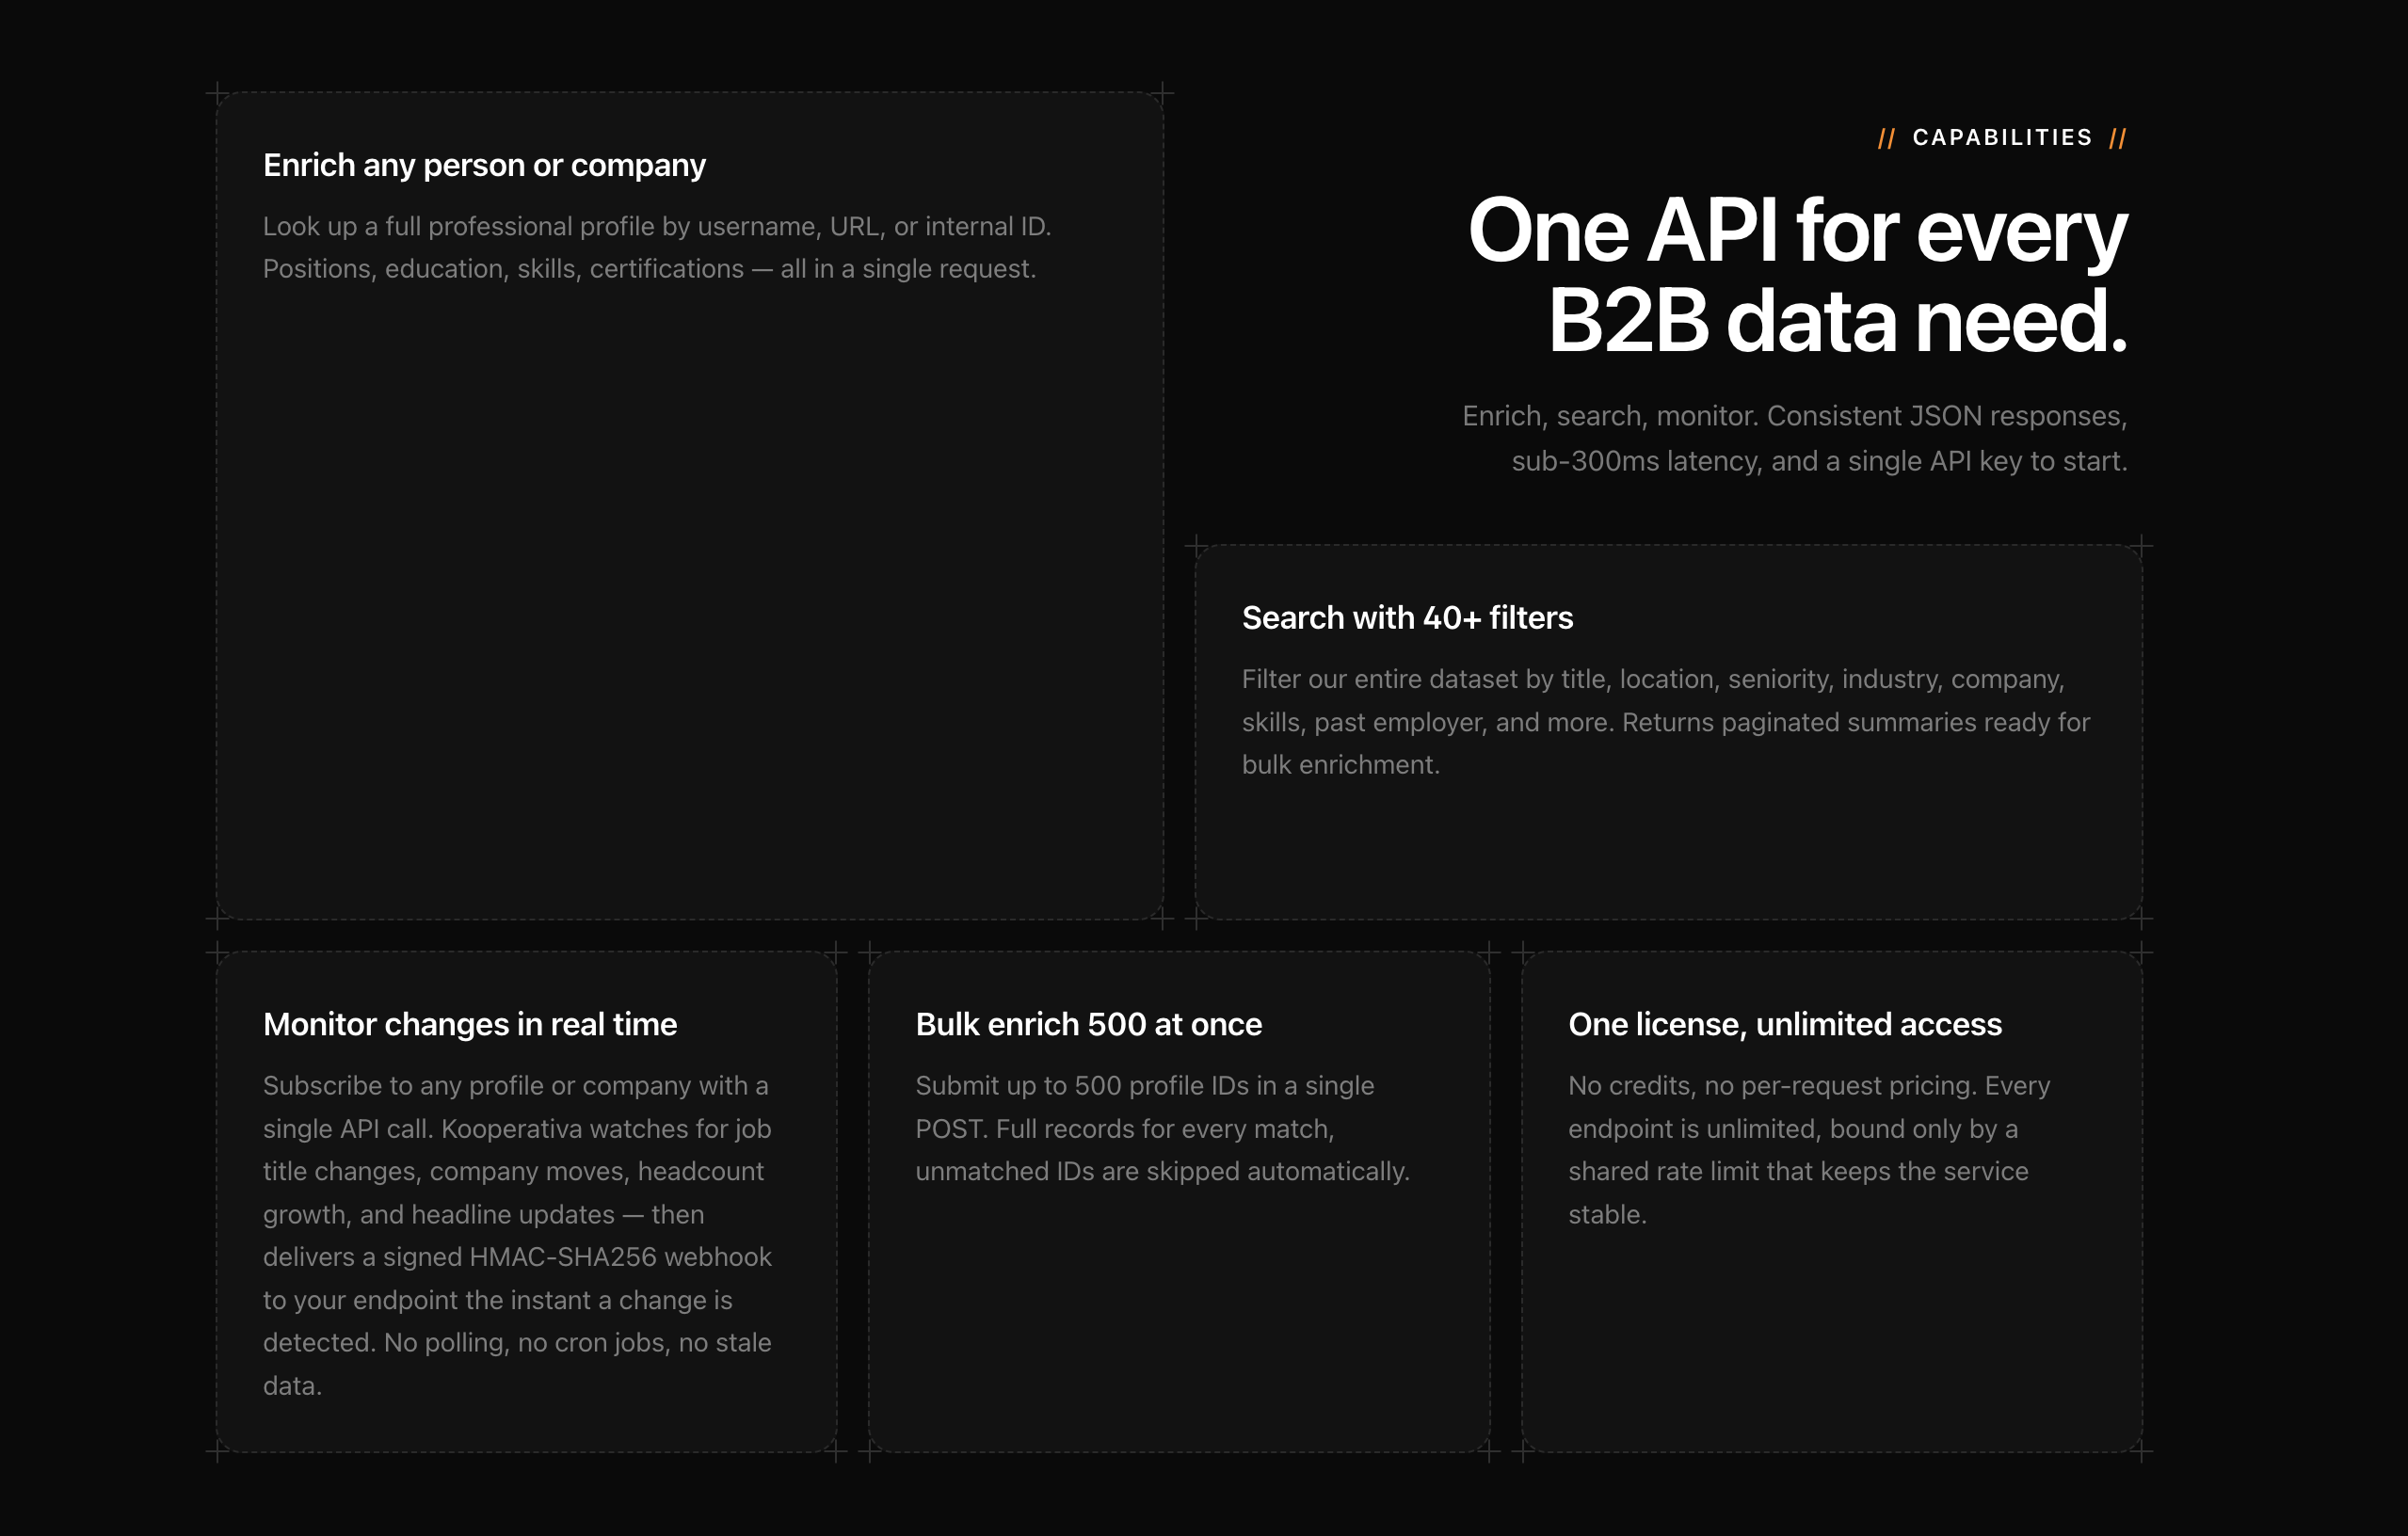Screen dimensions: 2408x1536
Task: Click the 'B2B data need.' headline line
Action: pos(1838,320)
